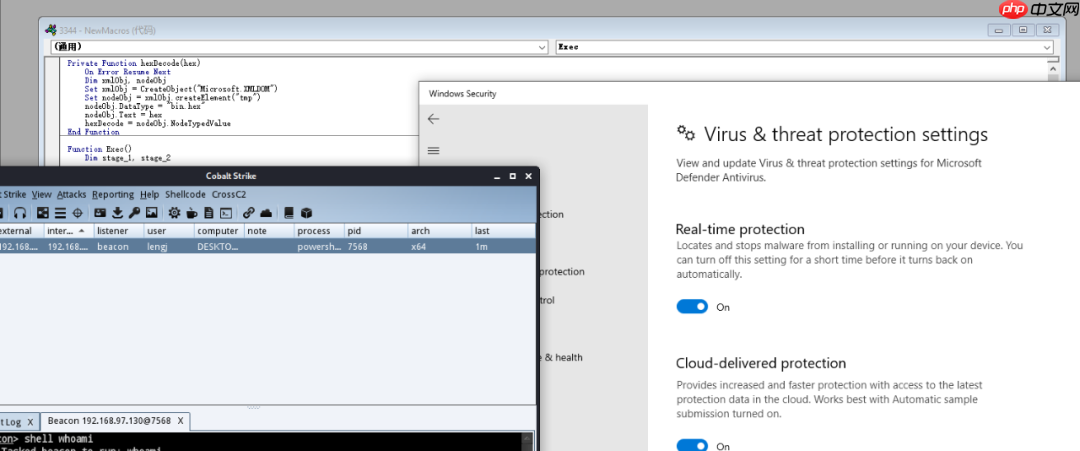Click pane splitter grip above the tabs

[x=253, y=407]
